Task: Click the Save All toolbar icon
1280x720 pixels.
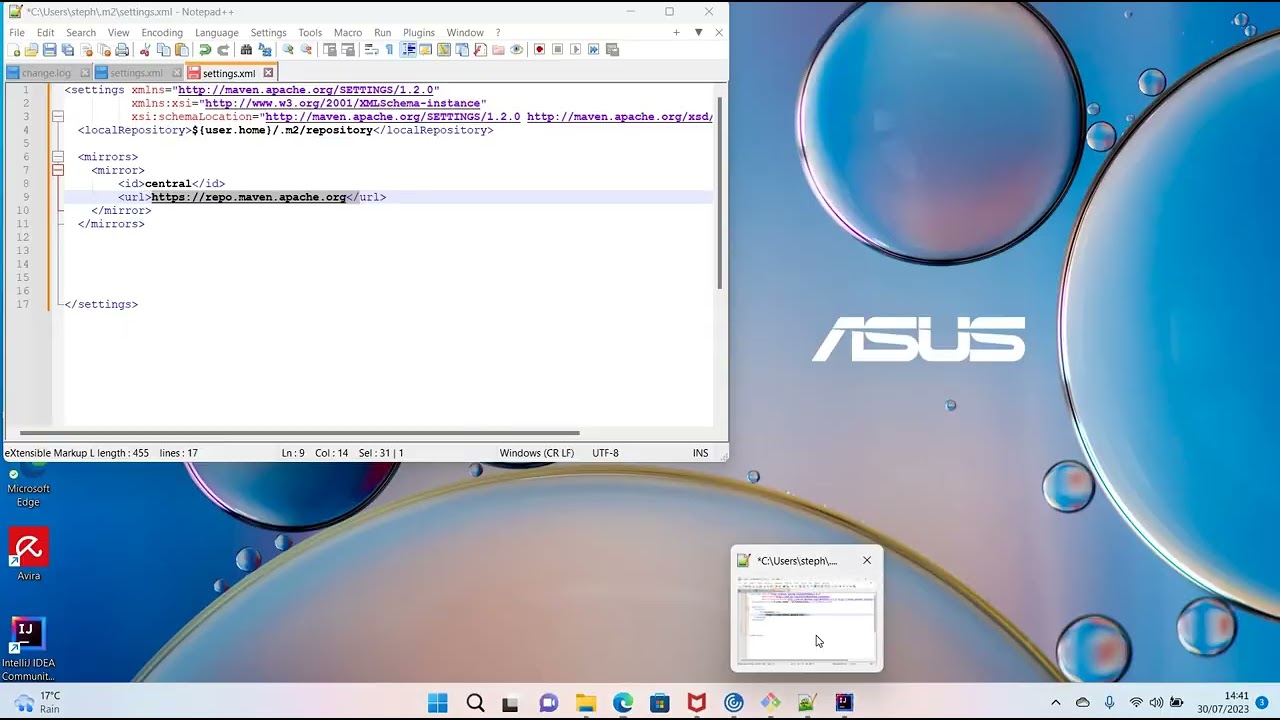Action: point(67,49)
